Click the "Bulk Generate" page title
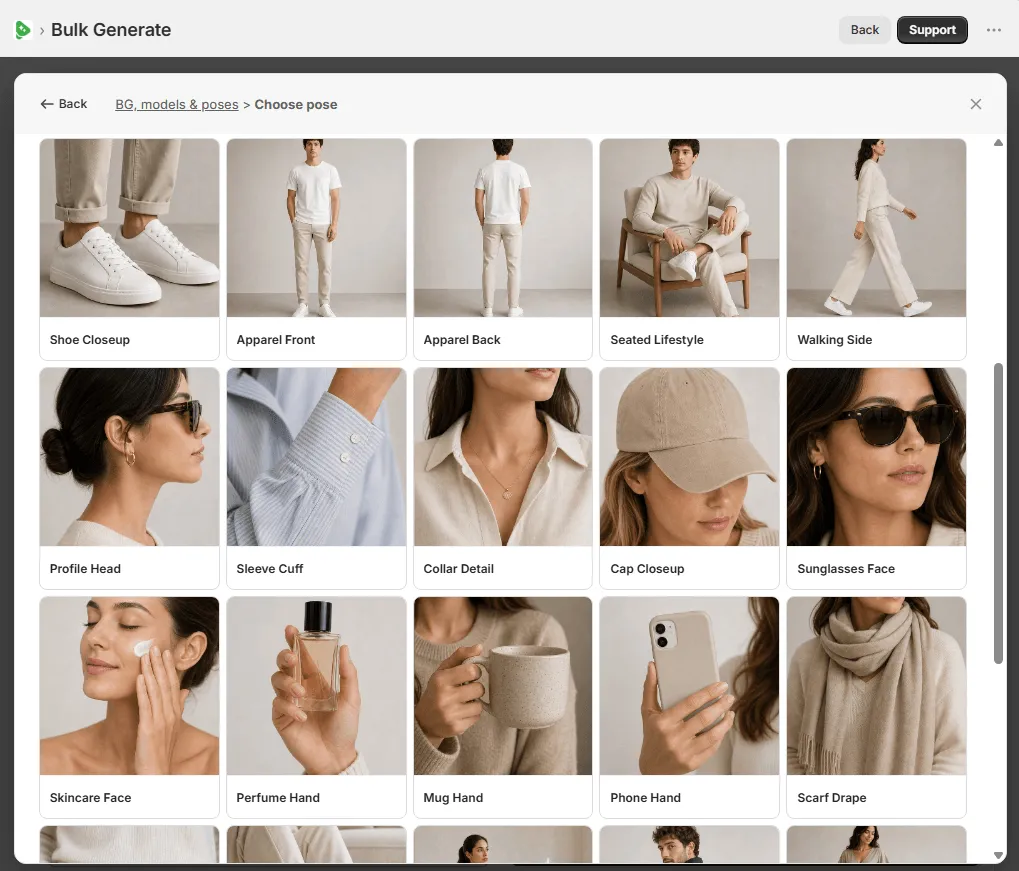Viewport: 1019px width, 871px height. pos(111,30)
